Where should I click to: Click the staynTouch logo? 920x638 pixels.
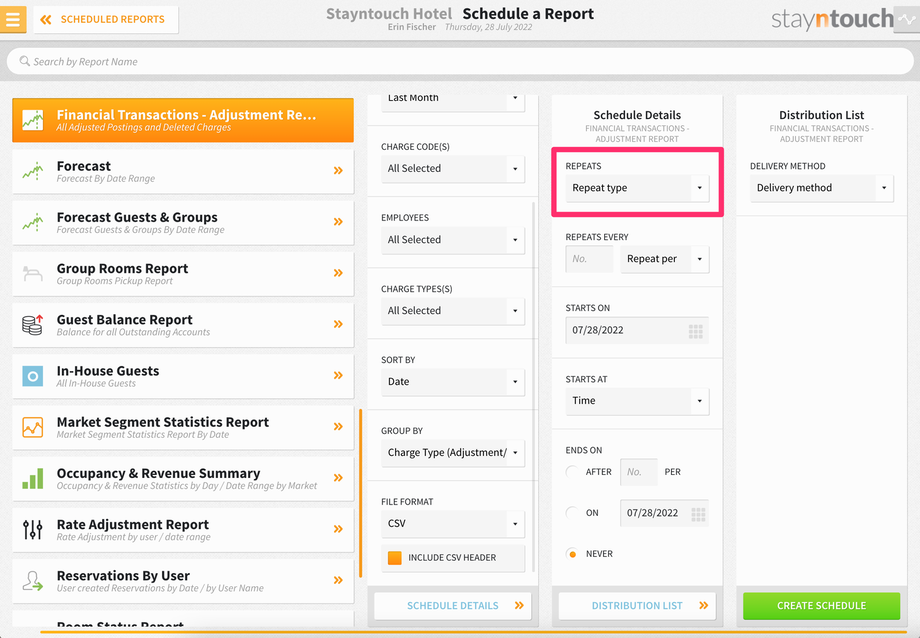click(832, 19)
